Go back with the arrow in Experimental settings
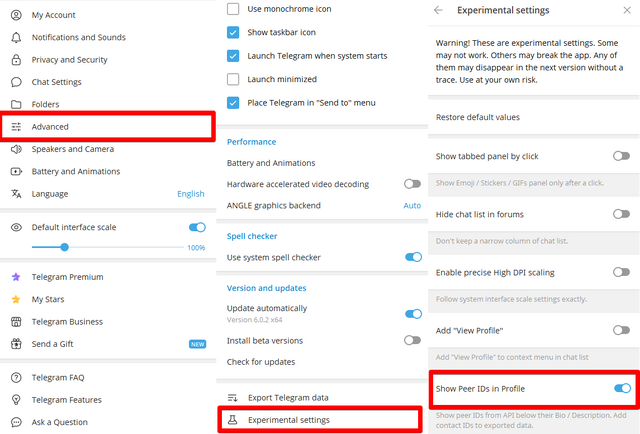This screenshot has width=640, height=434. tap(438, 10)
